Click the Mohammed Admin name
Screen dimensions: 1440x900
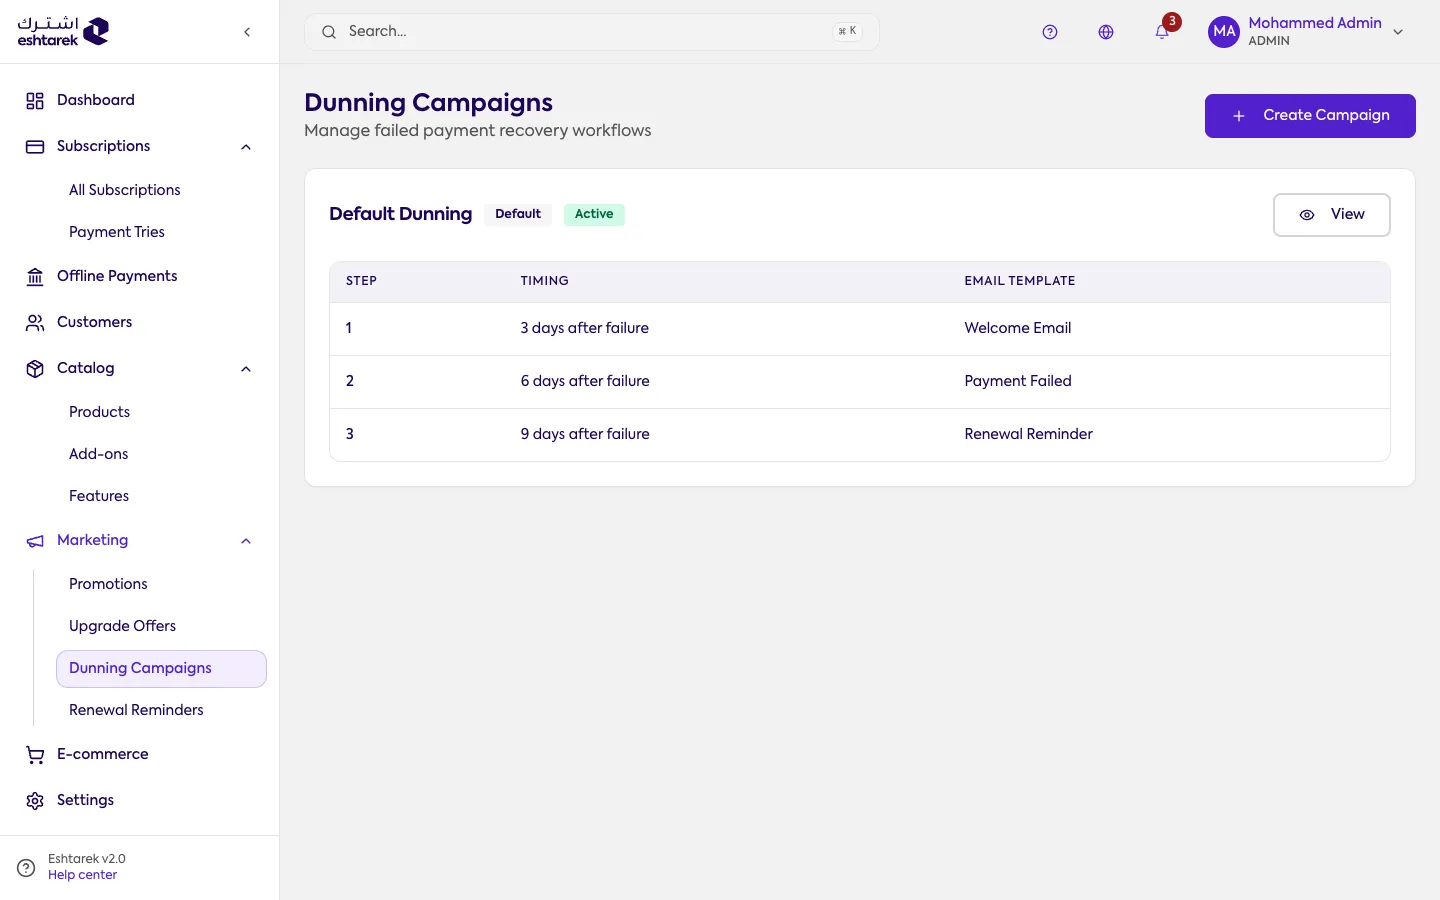point(1314,23)
